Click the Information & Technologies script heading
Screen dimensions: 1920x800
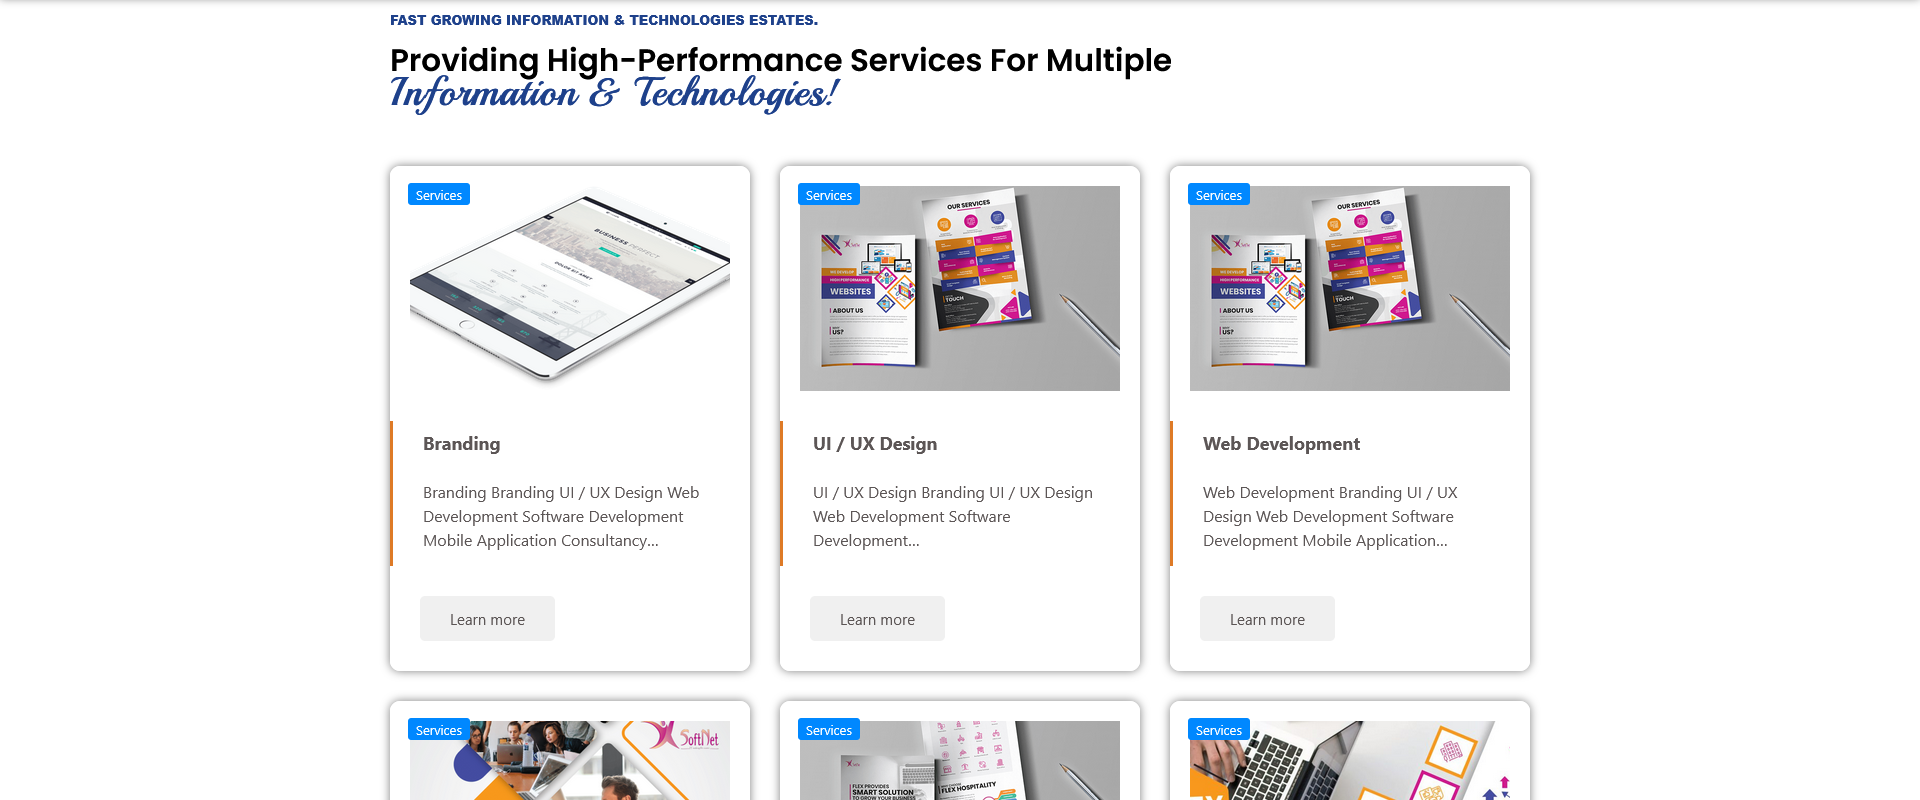pyautogui.click(x=614, y=93)
